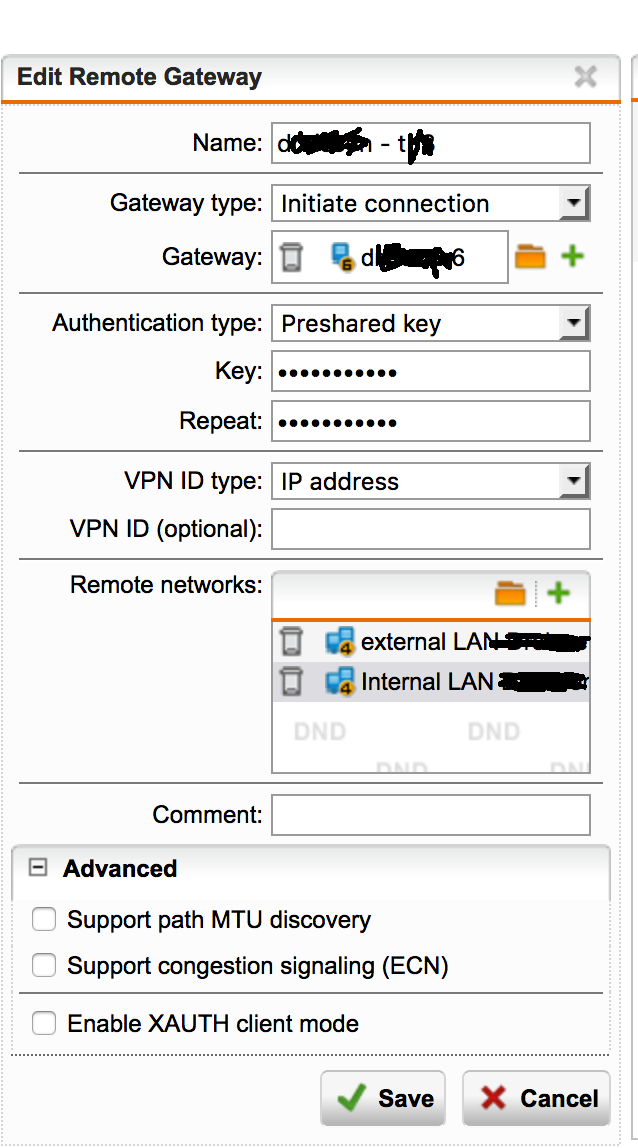Remove Internal LAN with its trash icon

291,682
